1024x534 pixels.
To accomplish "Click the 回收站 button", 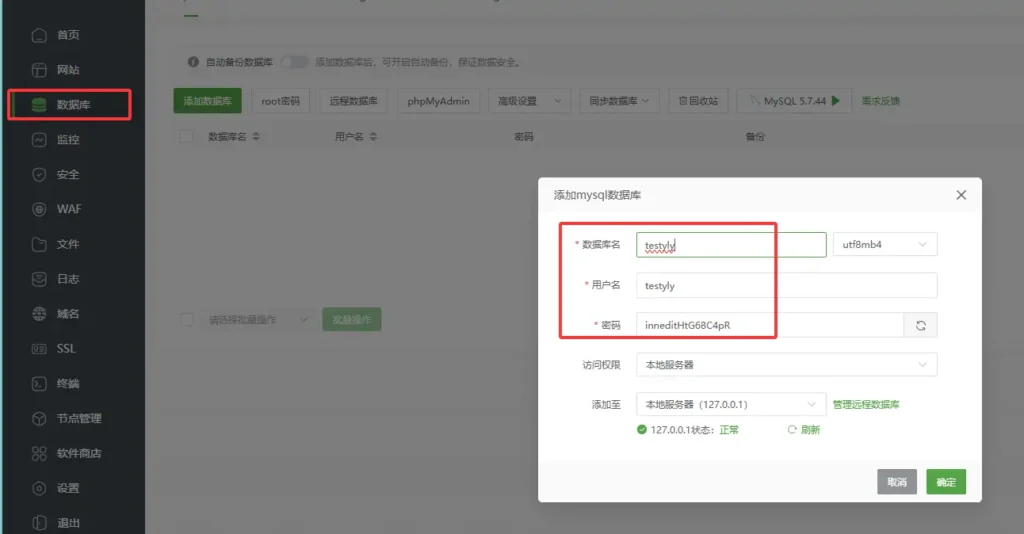I will pos(698,101).
